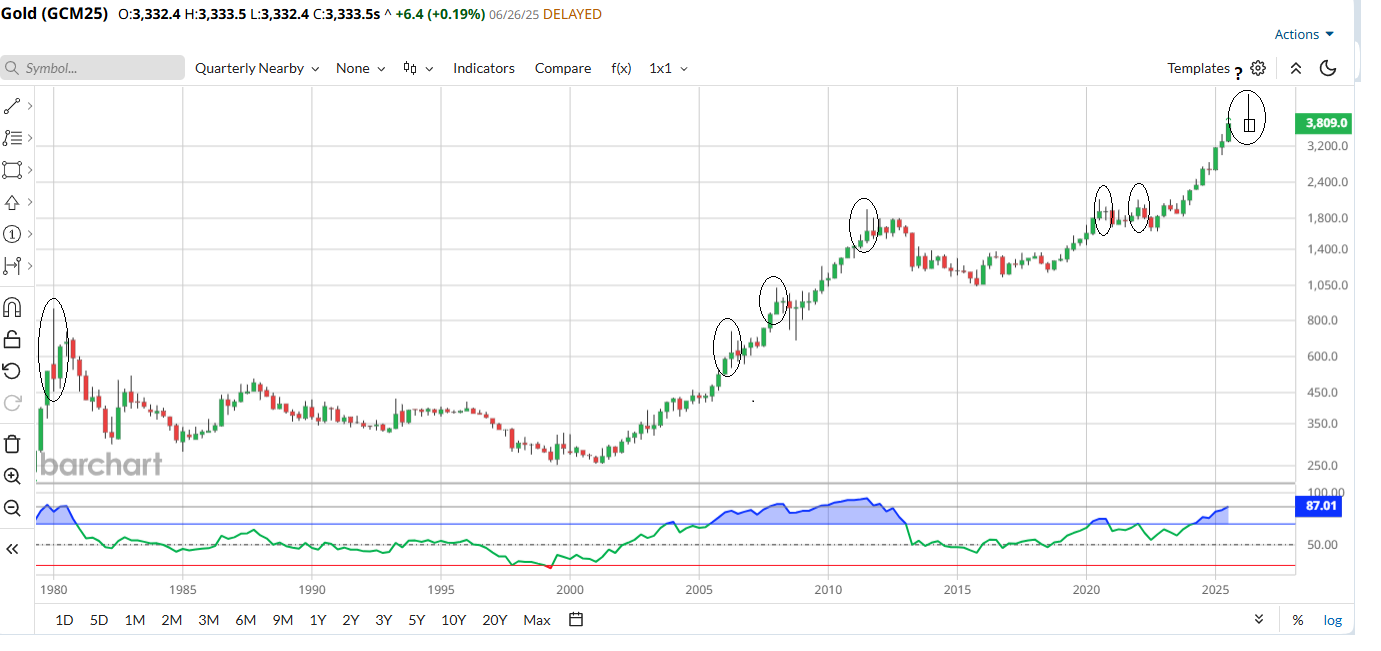
Task: Collapse the left drawing toolbar
Action: 13,549
